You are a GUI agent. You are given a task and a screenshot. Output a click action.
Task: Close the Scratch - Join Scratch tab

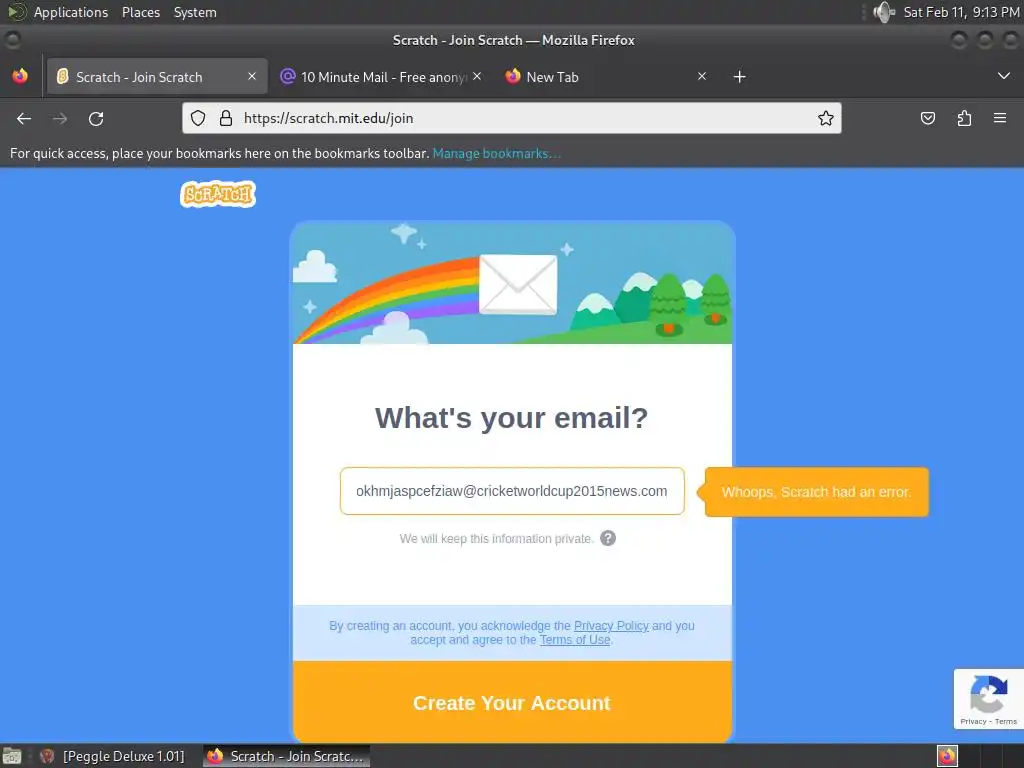(252, 76)
